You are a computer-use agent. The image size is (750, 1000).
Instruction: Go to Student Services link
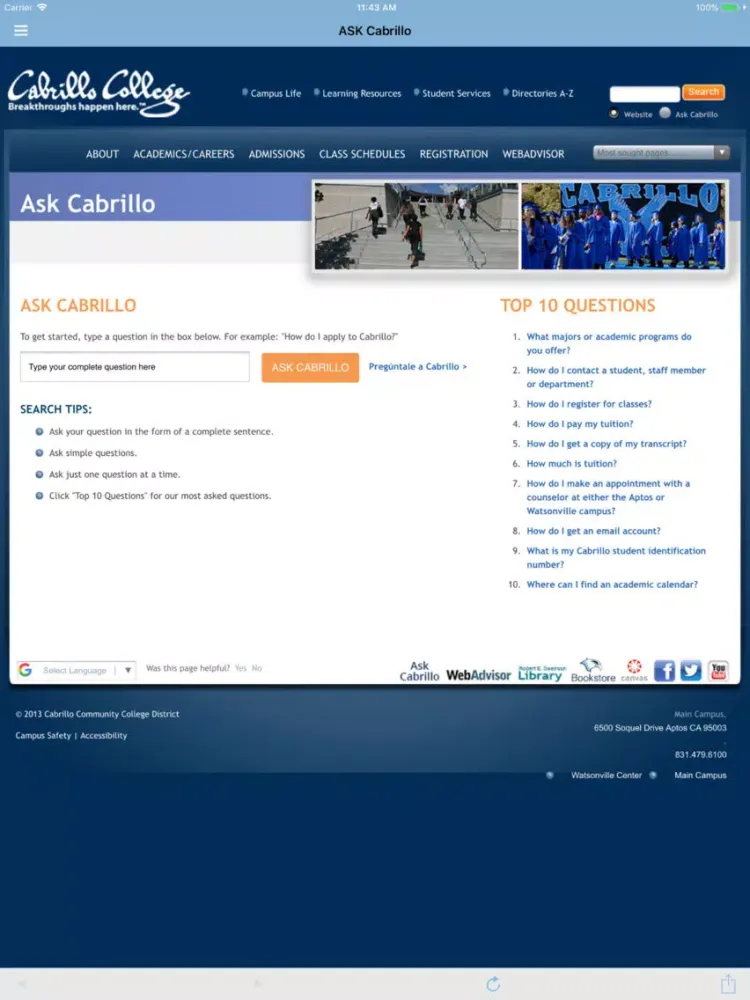point(456,93)
